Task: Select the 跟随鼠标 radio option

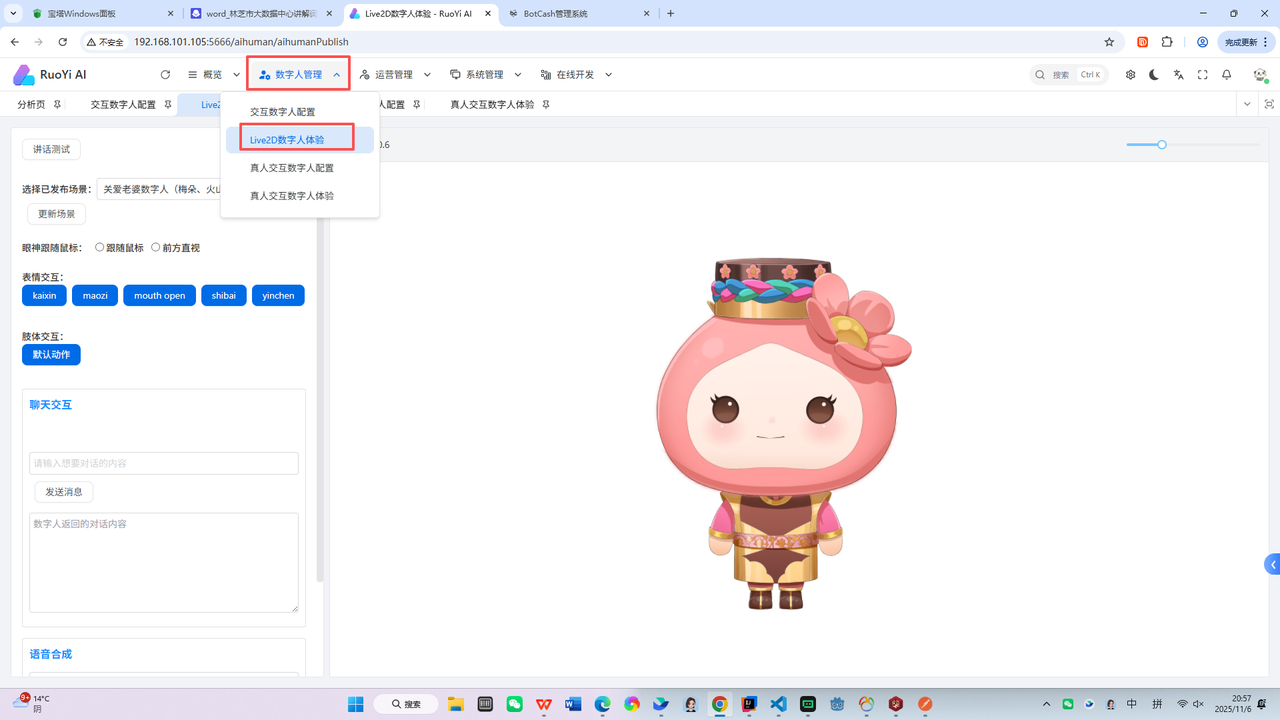Action: (x=100, y=247)
